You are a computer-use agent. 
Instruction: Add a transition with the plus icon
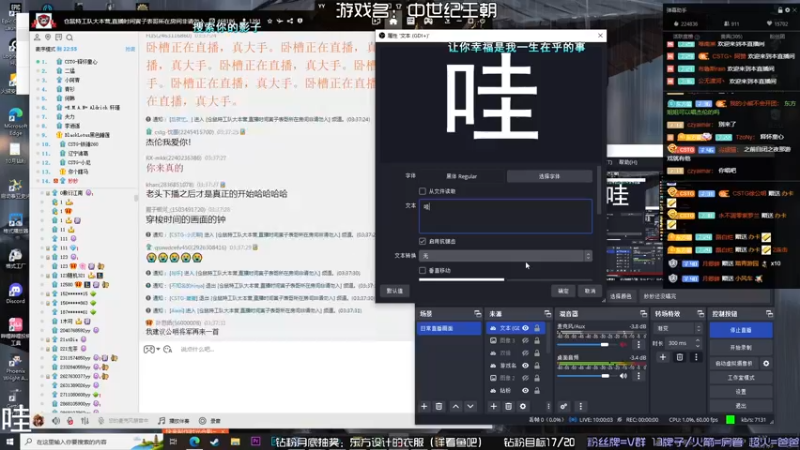point(663,357)
